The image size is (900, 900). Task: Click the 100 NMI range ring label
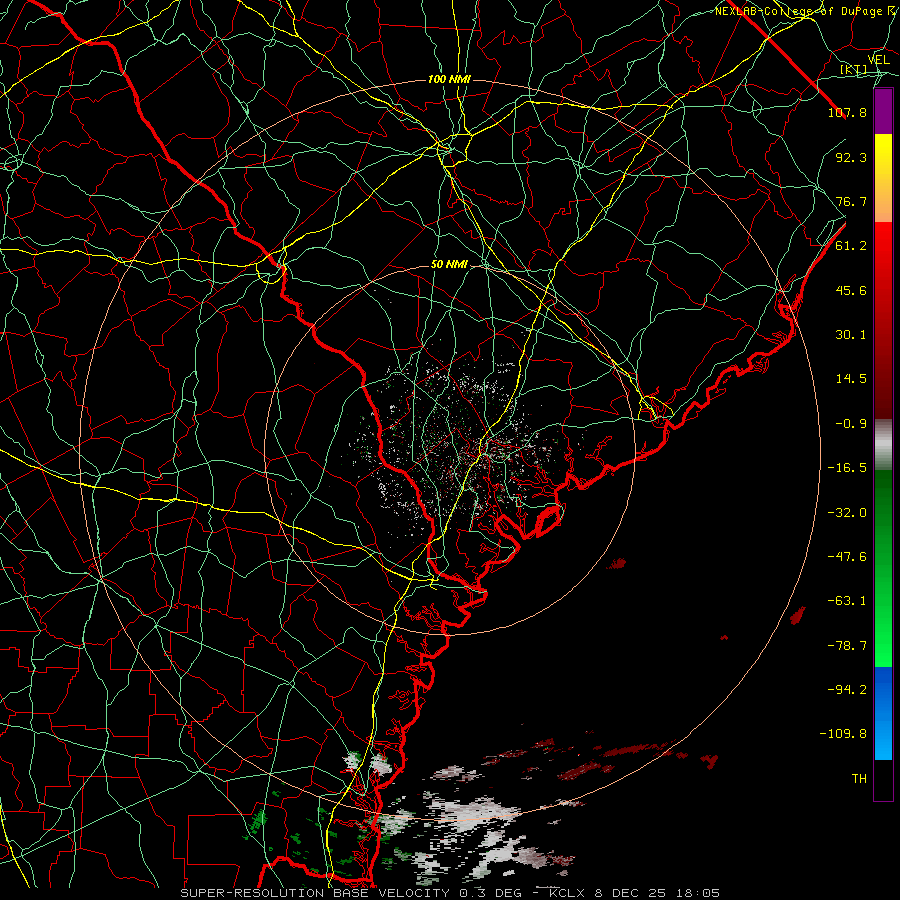click(x=449, y=79)
